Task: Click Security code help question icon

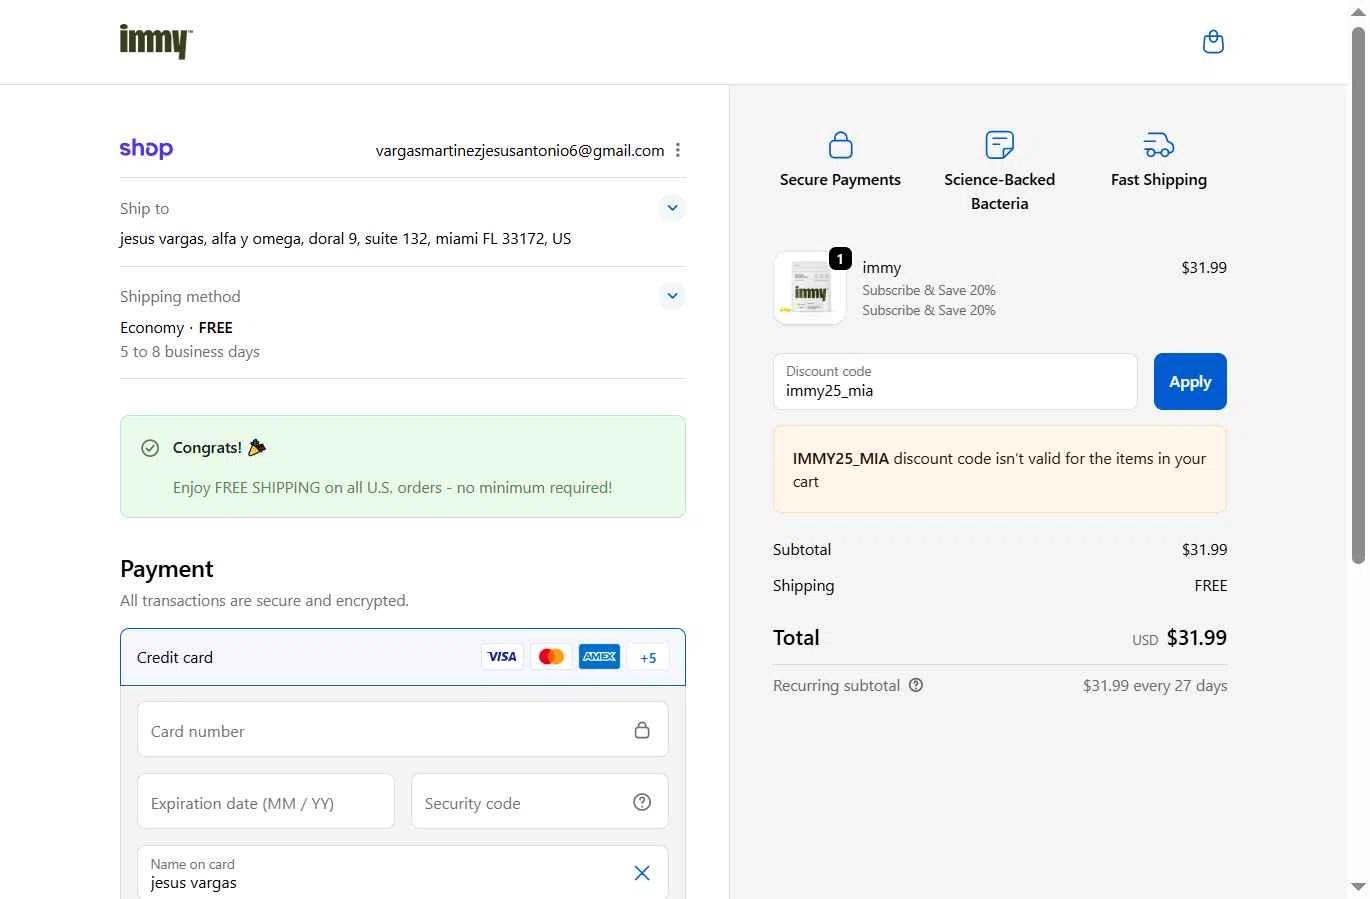Action: tap(642, 802)
